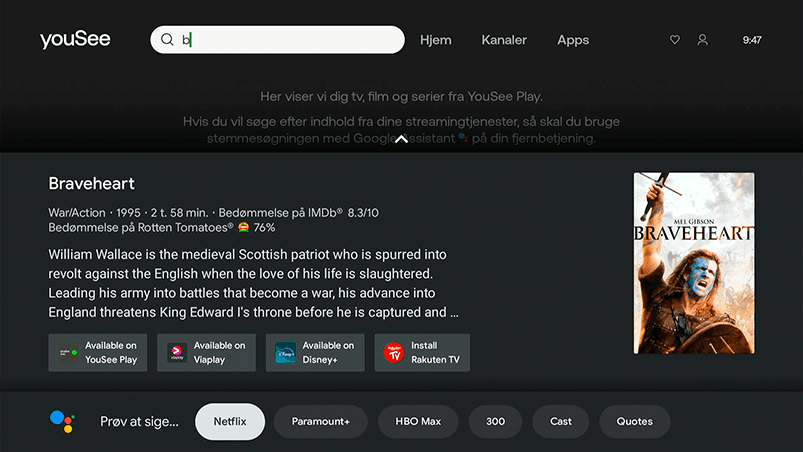Image resolution: width=803 pixels, height=452 pixels.
Task: Select Available on YouSee Play
Action: pyautogui.click(x=98, y=353)
